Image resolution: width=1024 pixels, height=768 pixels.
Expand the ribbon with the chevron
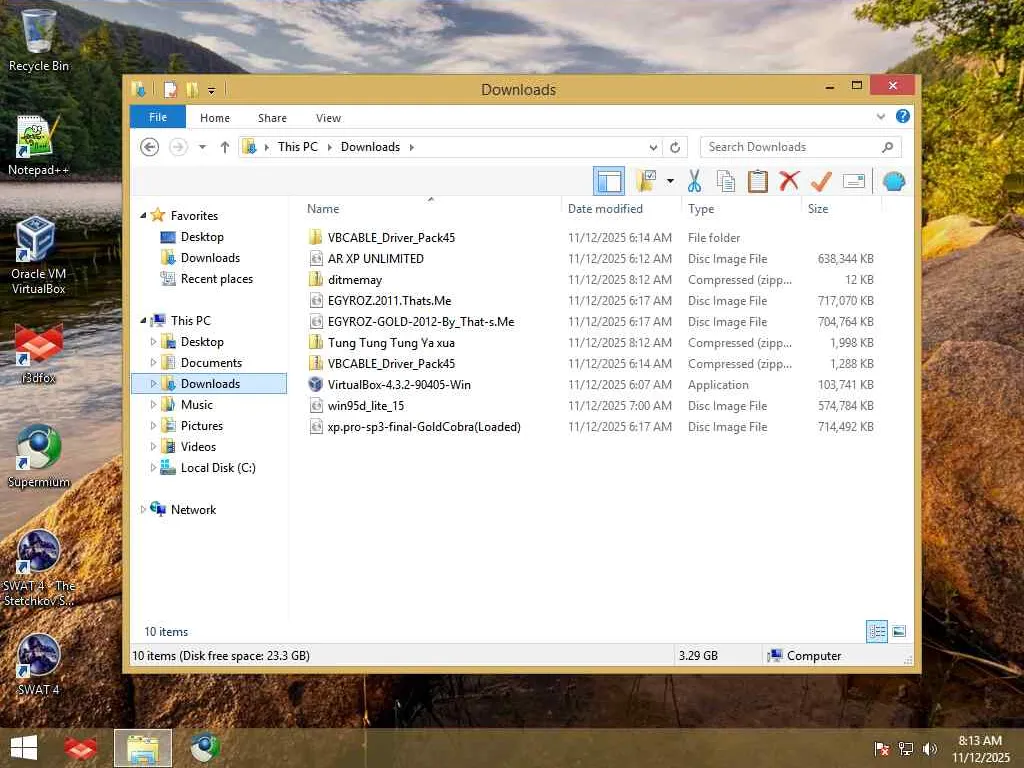[x=880, y=117]
